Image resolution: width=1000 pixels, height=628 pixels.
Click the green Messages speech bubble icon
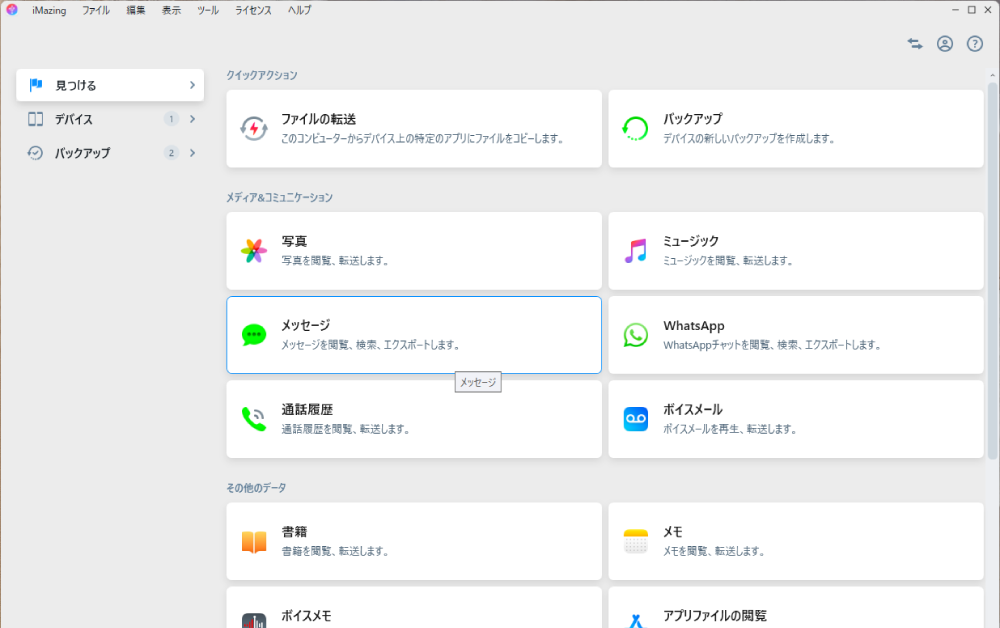(x=254, y=335)
